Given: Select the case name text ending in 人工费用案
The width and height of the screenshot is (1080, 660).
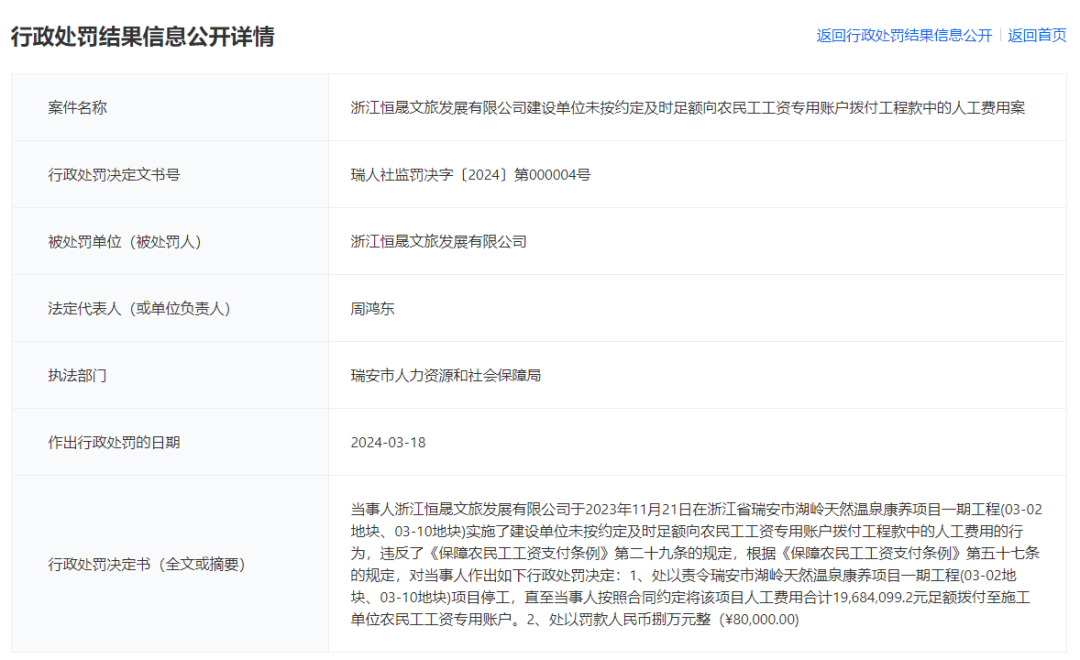Looking at the screenshot, I should [687, 107].
